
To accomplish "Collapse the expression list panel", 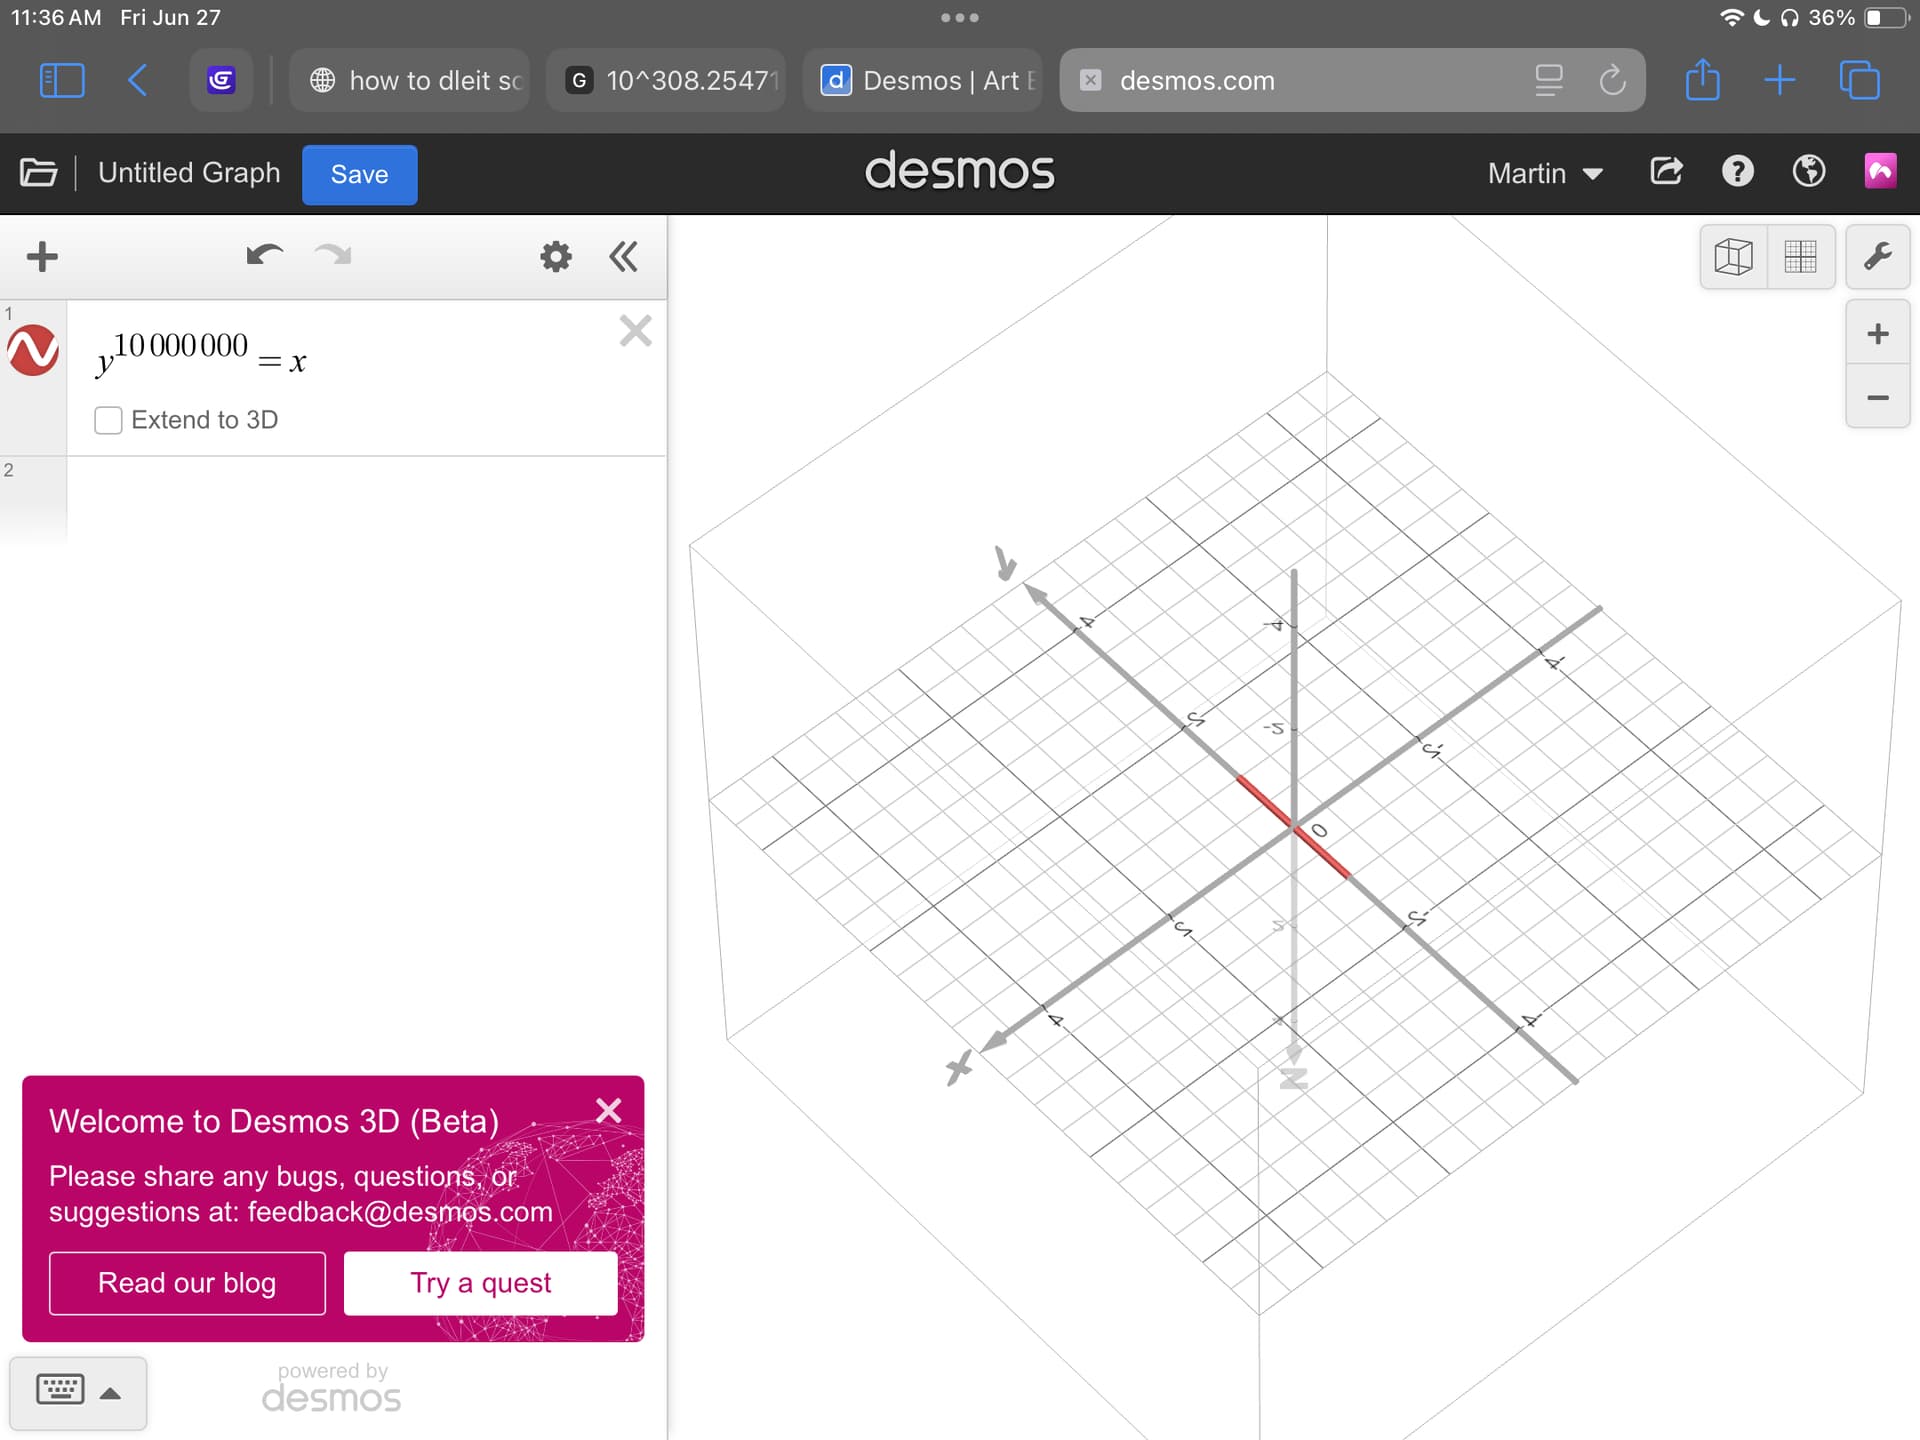I will (x=623, y=257).
